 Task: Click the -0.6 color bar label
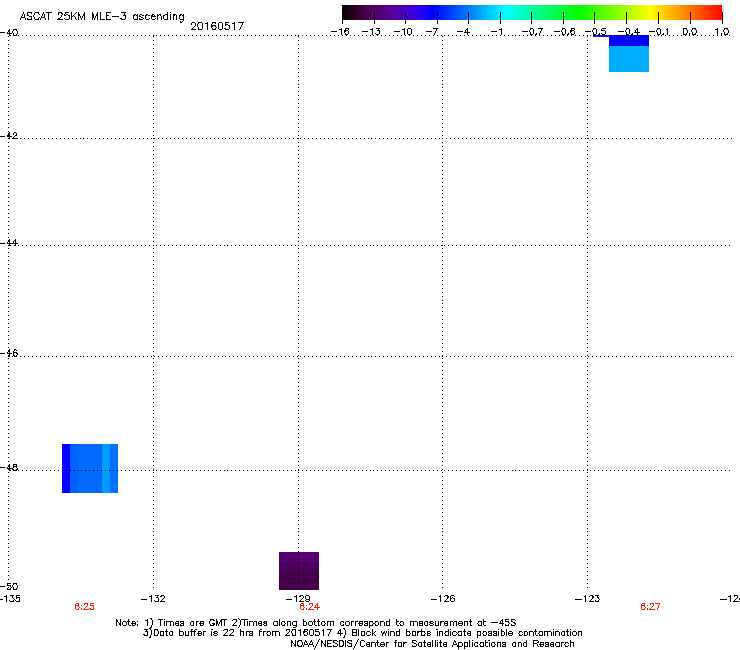564,32
